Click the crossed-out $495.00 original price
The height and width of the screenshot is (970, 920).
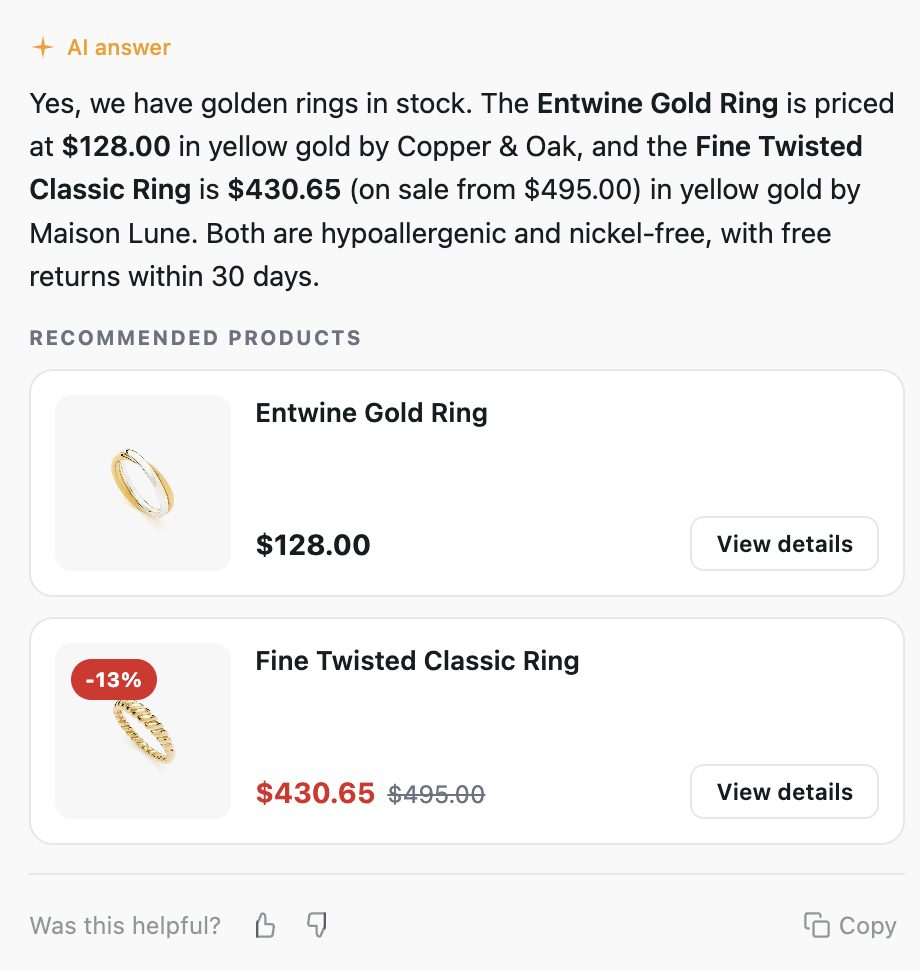tap(436, 794)
